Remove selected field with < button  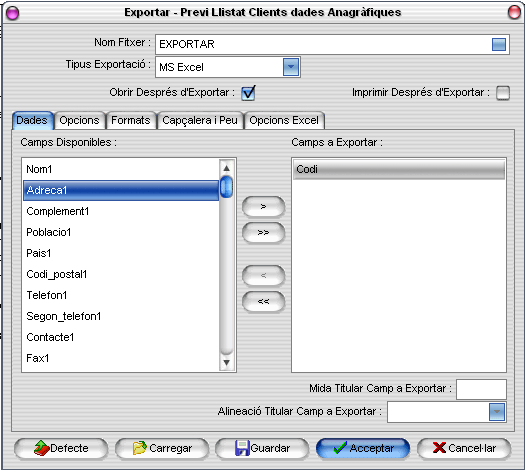[264, 276]
